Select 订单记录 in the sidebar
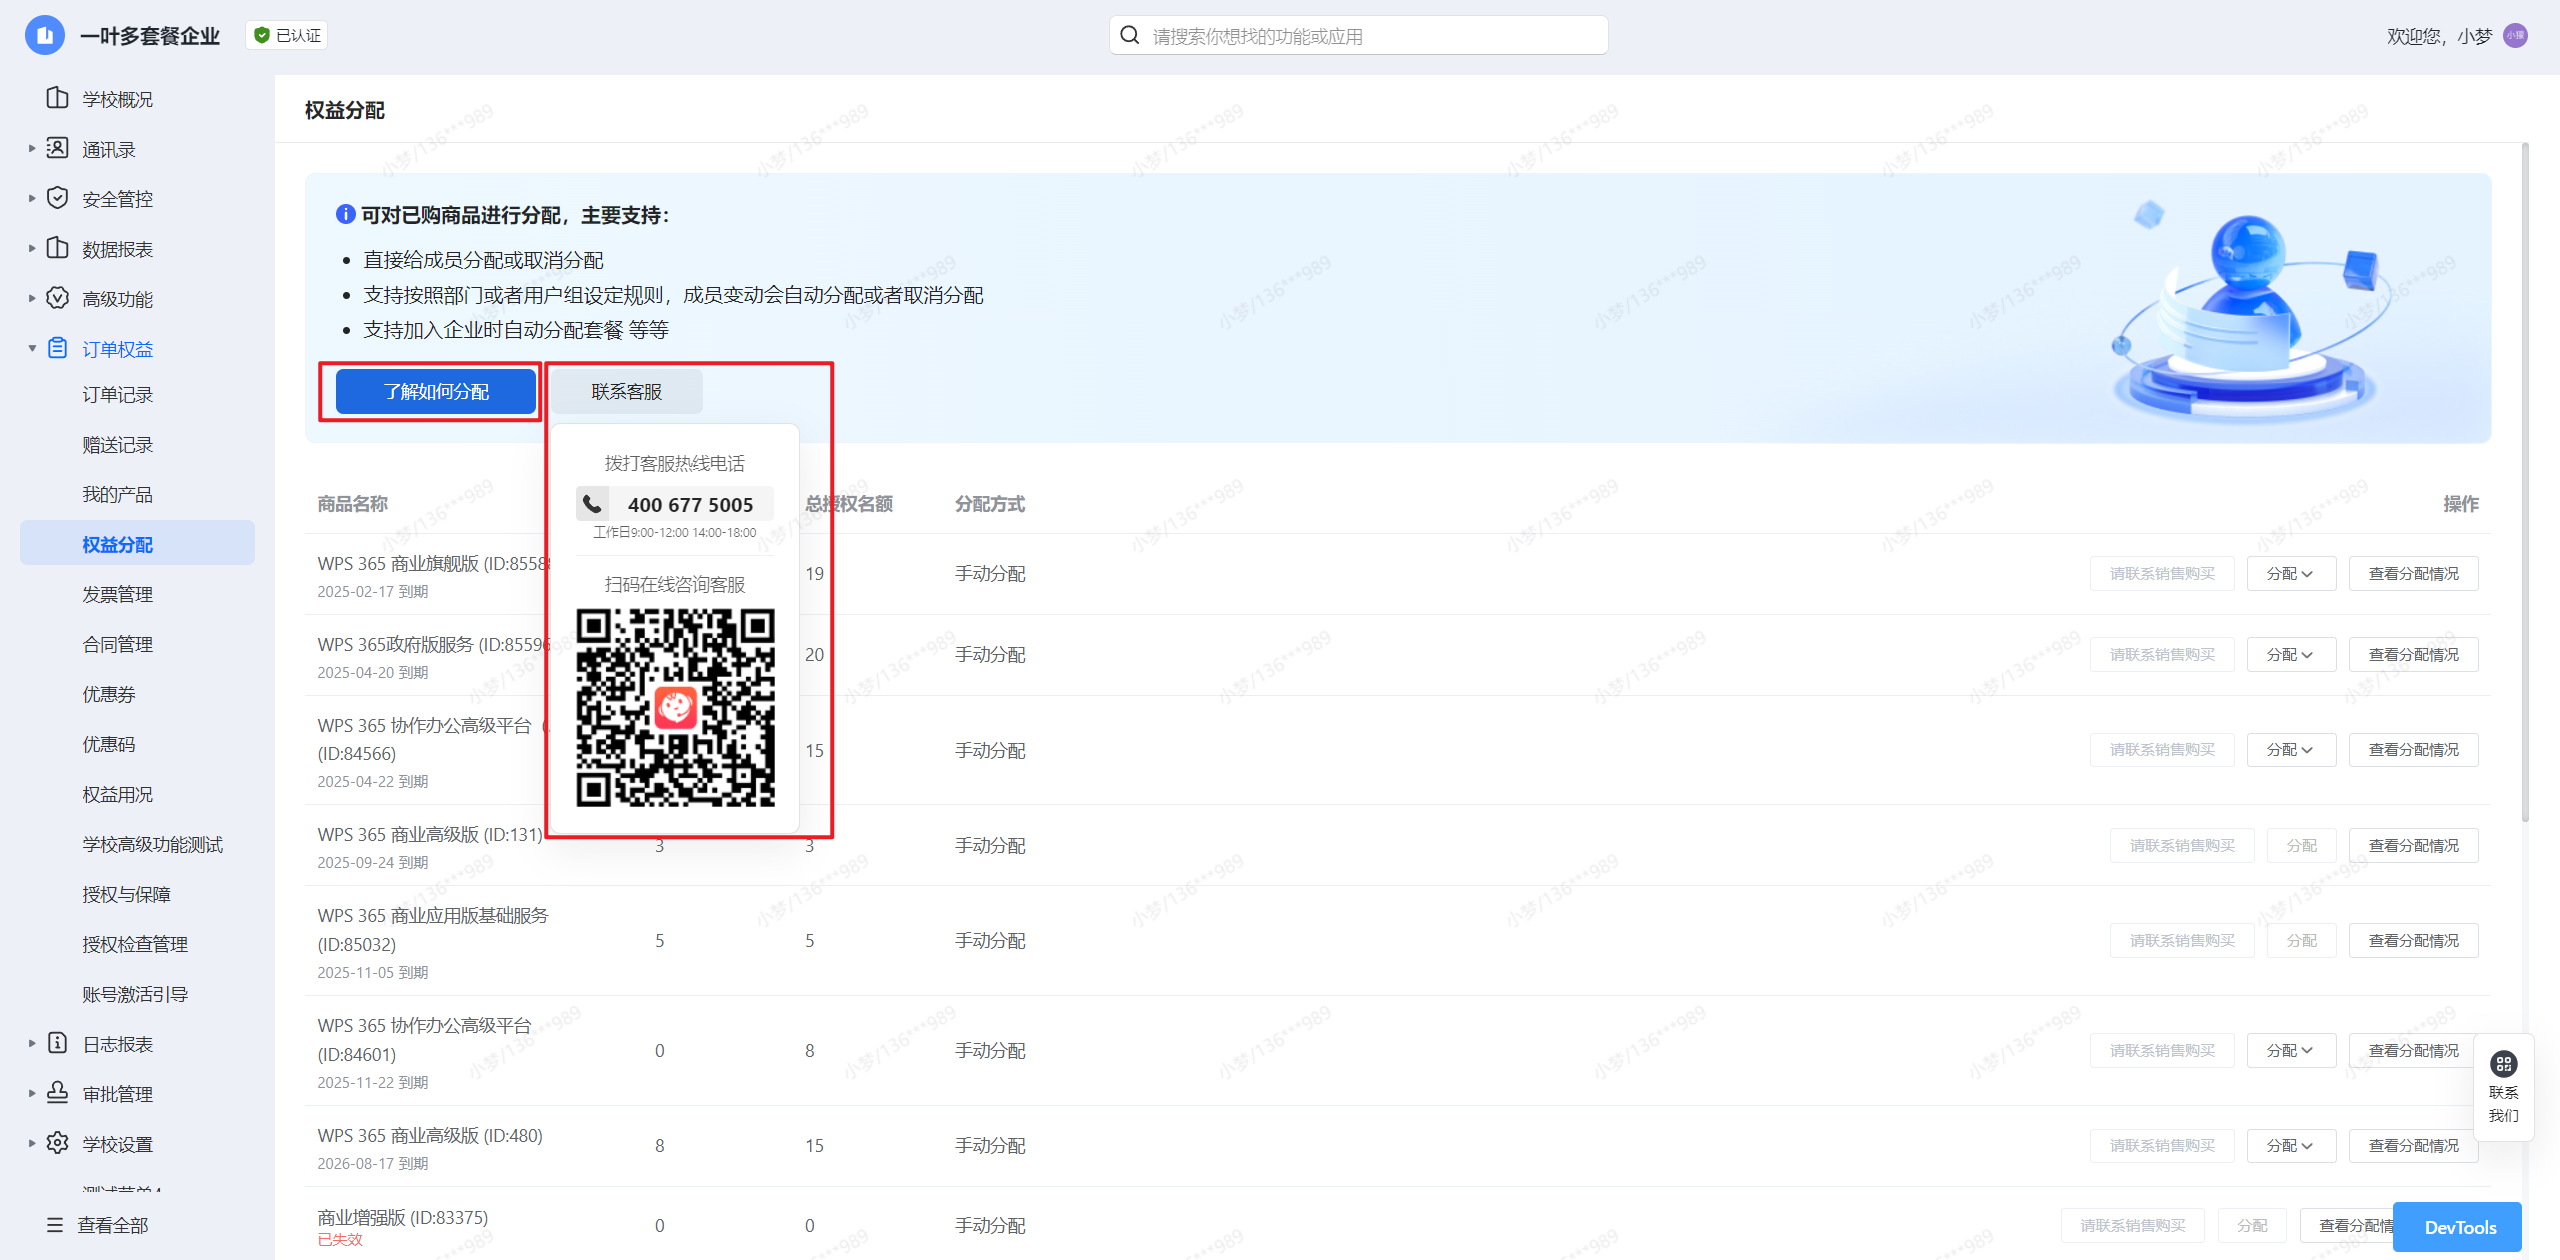 tap(117, 394)
